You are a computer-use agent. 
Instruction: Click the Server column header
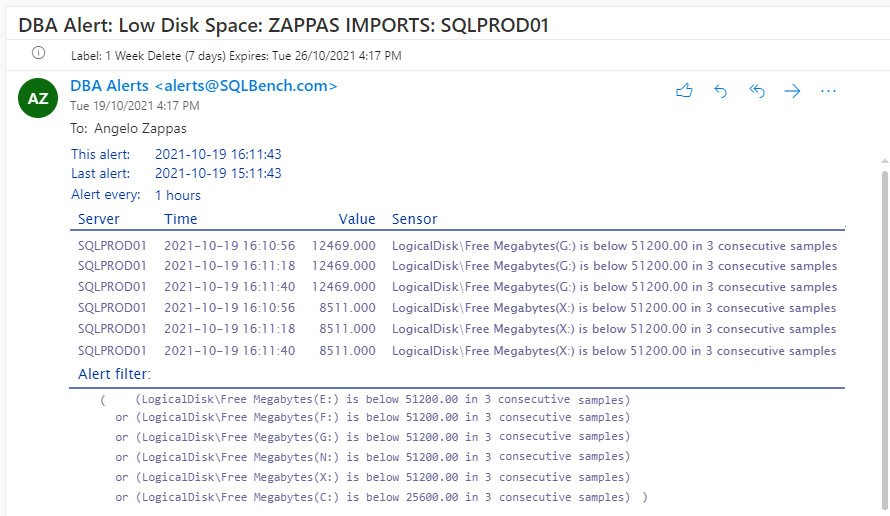[99, 219]
